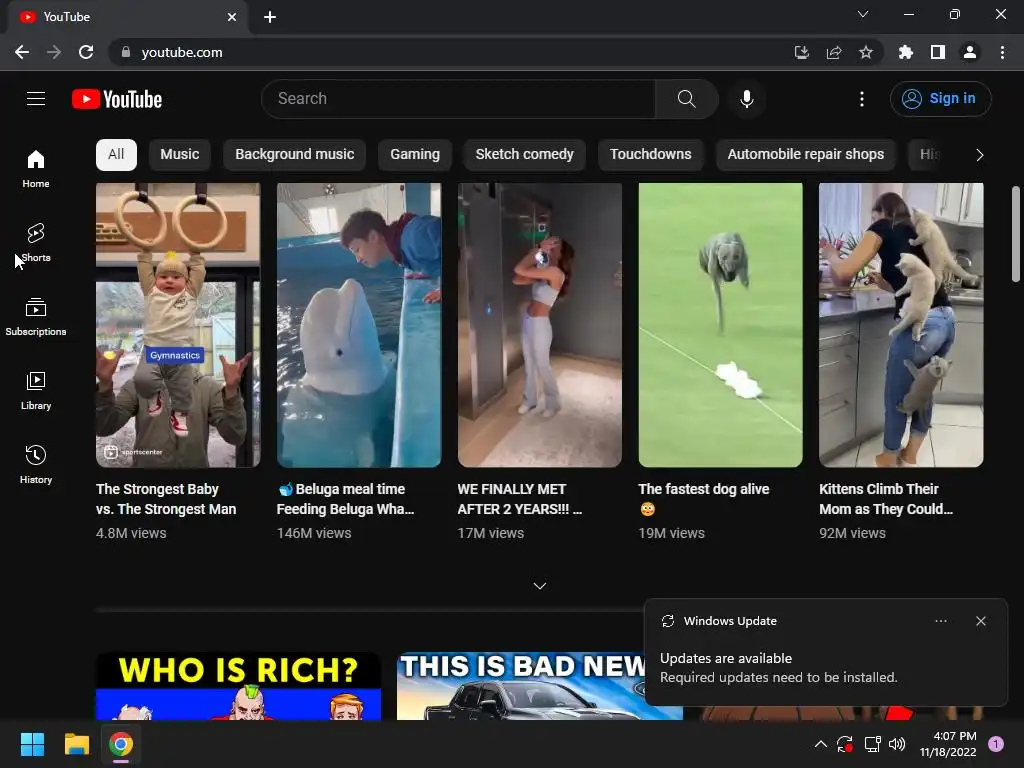Click the YouTube search input field

[458, 99]
